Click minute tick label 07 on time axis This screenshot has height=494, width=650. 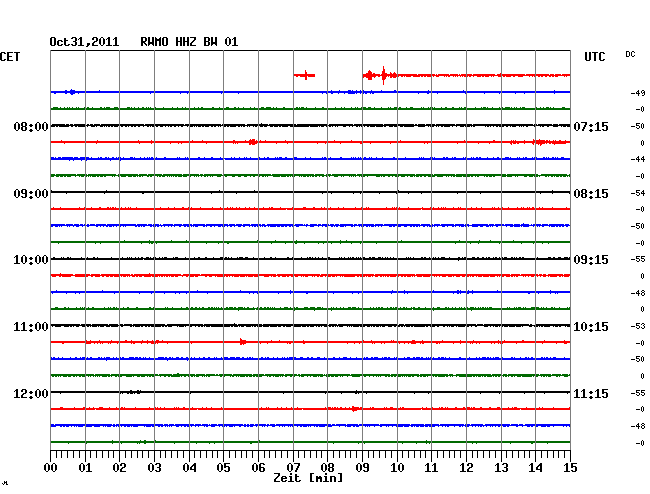tap(293, 467)
